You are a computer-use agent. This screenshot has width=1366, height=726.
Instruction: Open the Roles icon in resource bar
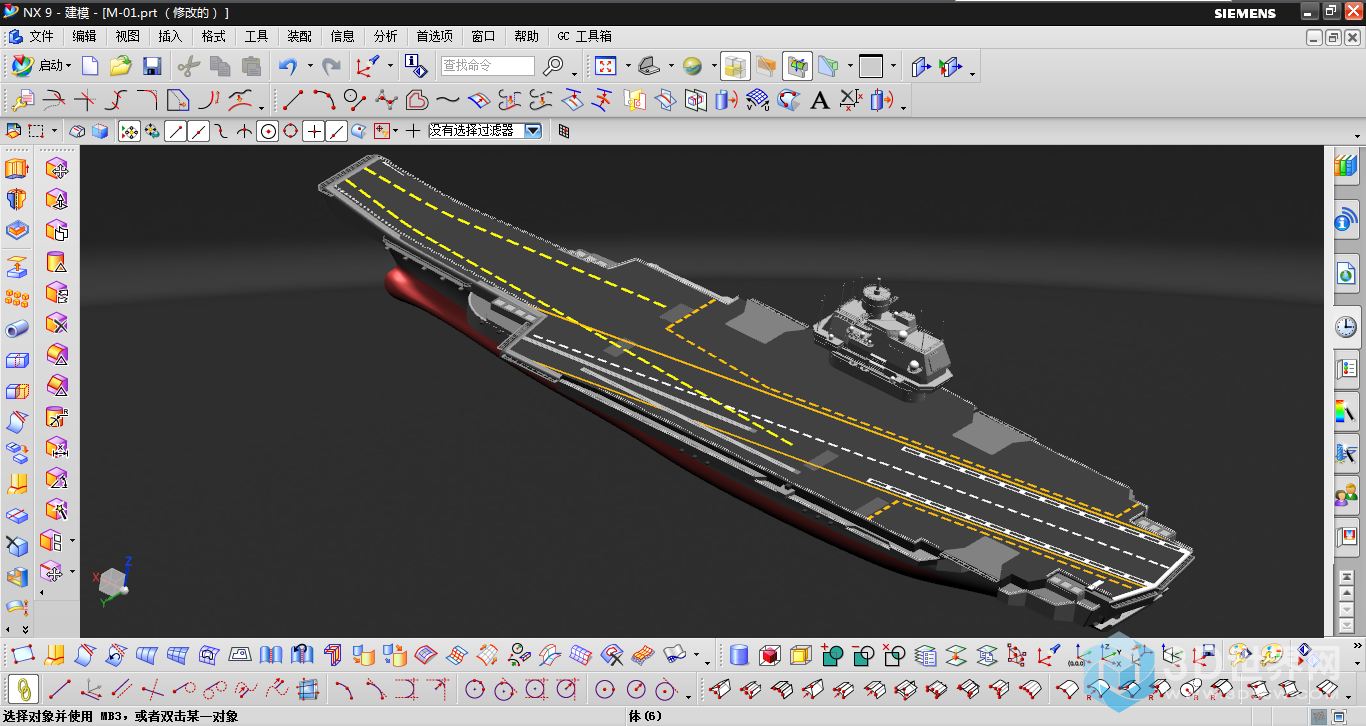pyautogui.click(x=1346, y=494)
